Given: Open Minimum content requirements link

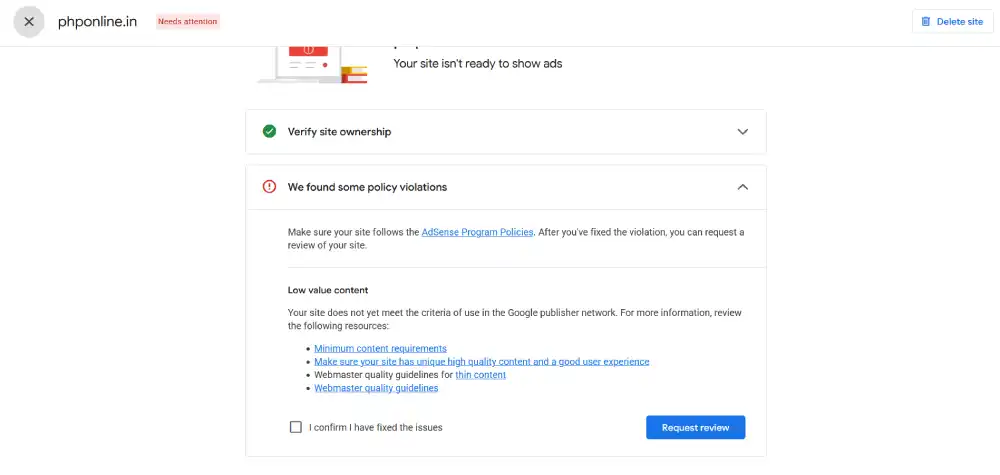Looking at the screenshot, I should (x=380, y=348).
